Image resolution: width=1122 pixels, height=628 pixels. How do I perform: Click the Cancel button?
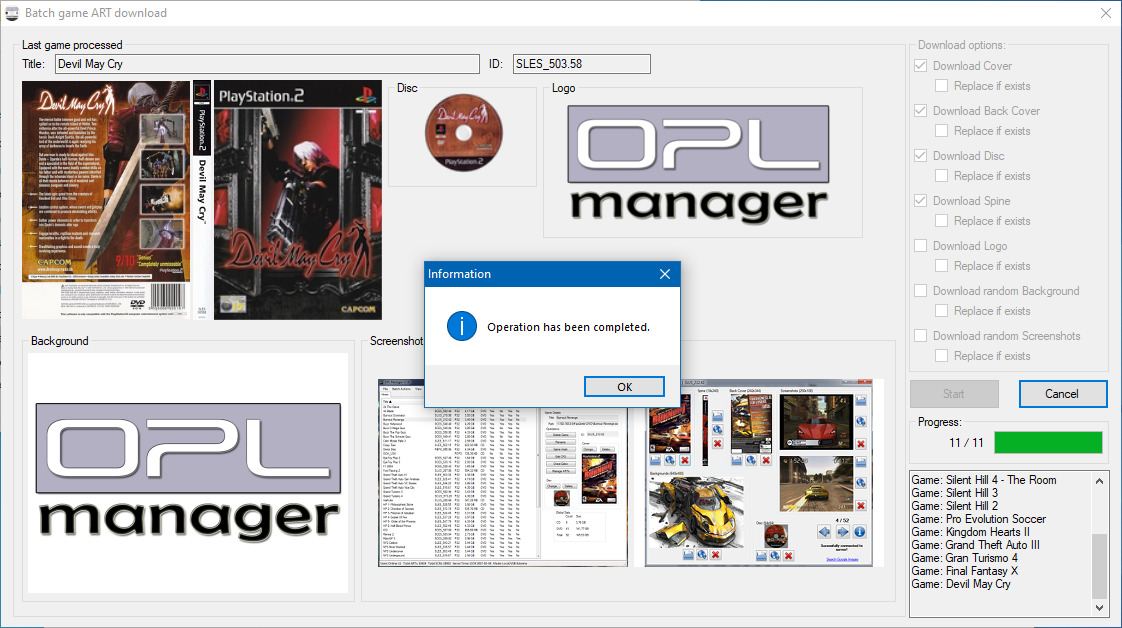coord(1063,393)
